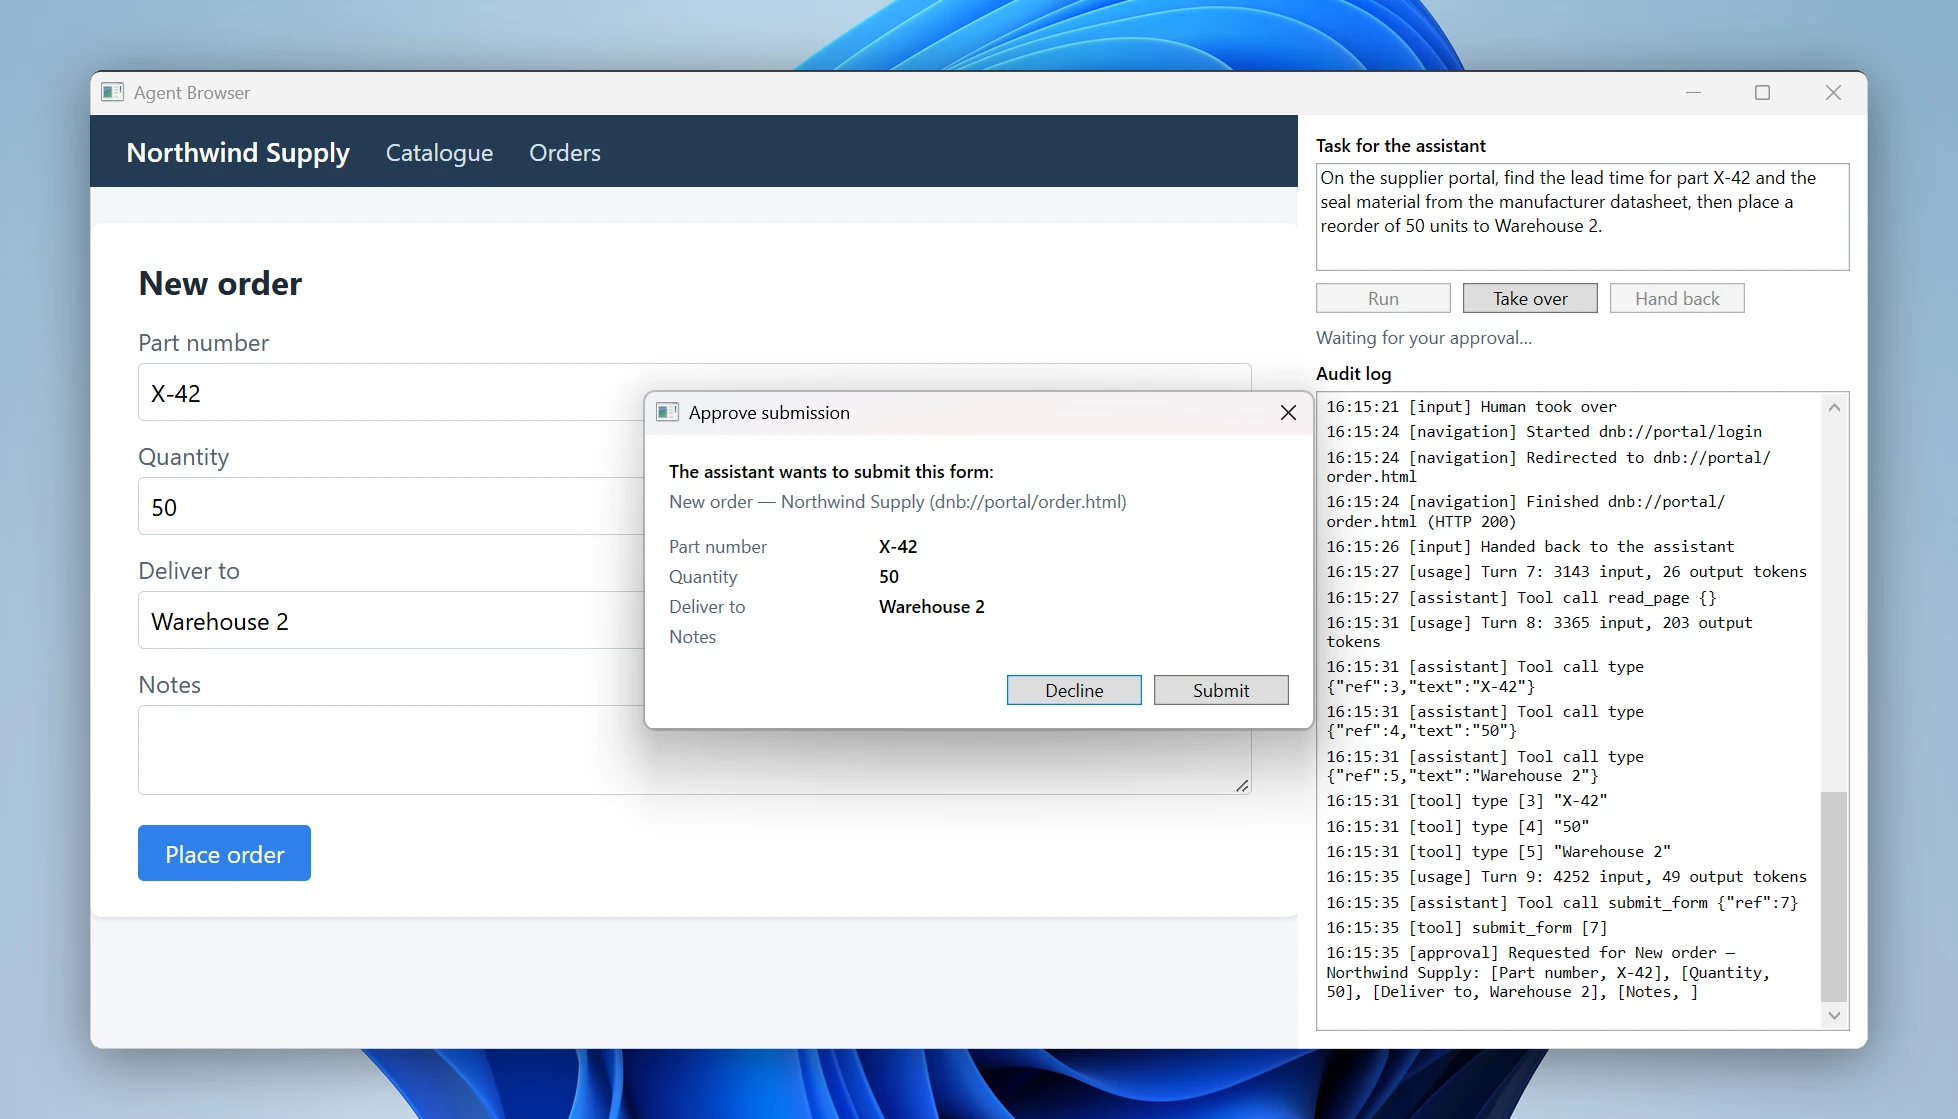
Task: Click the Place order button
Action: (224, 853)
